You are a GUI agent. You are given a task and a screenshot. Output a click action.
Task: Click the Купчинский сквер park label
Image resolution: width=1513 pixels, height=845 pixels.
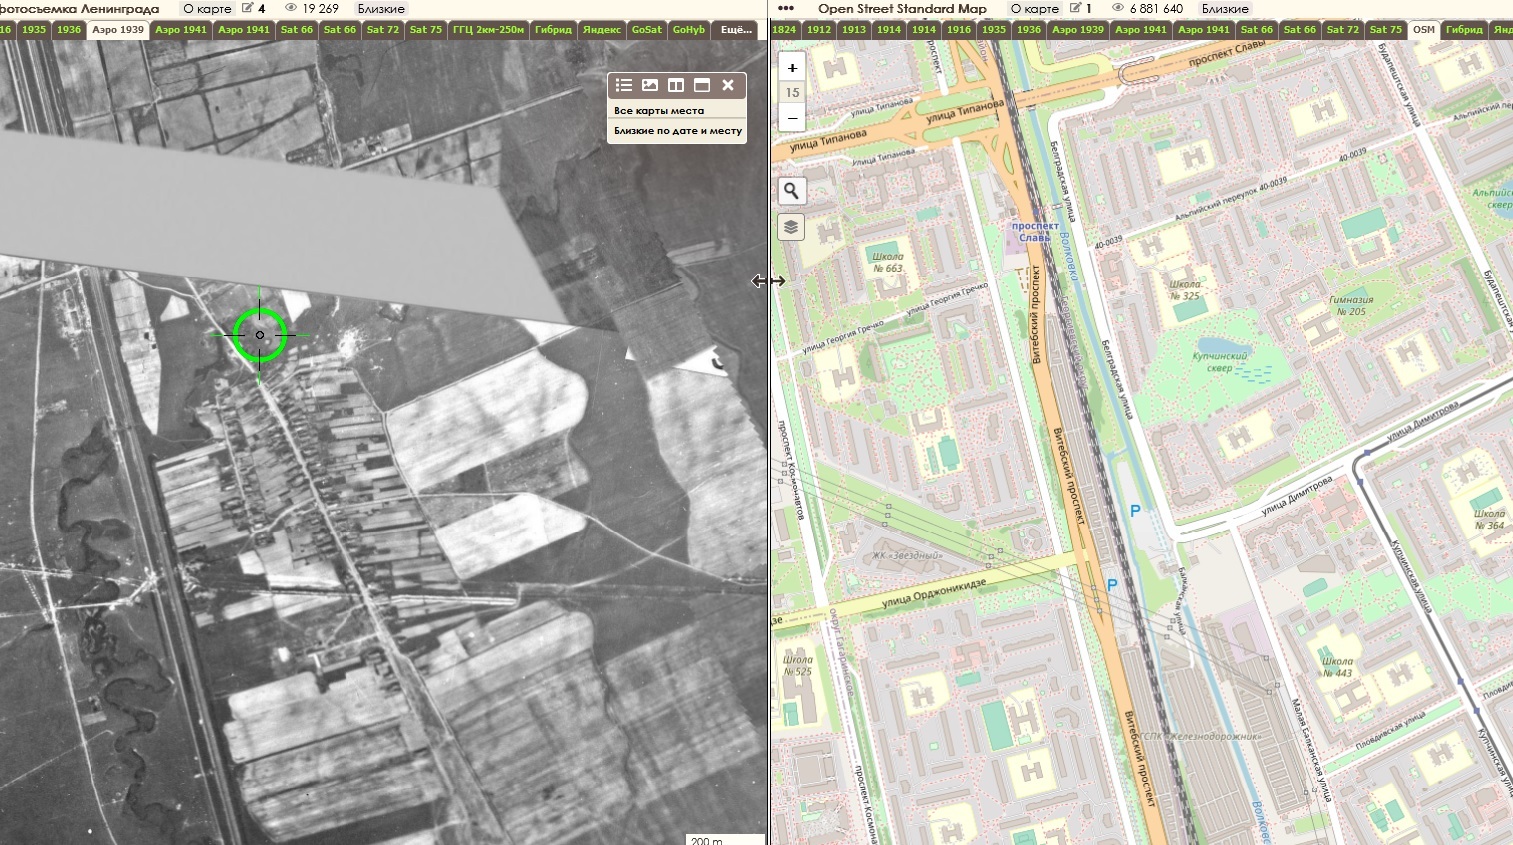(x=1220, y=361)
